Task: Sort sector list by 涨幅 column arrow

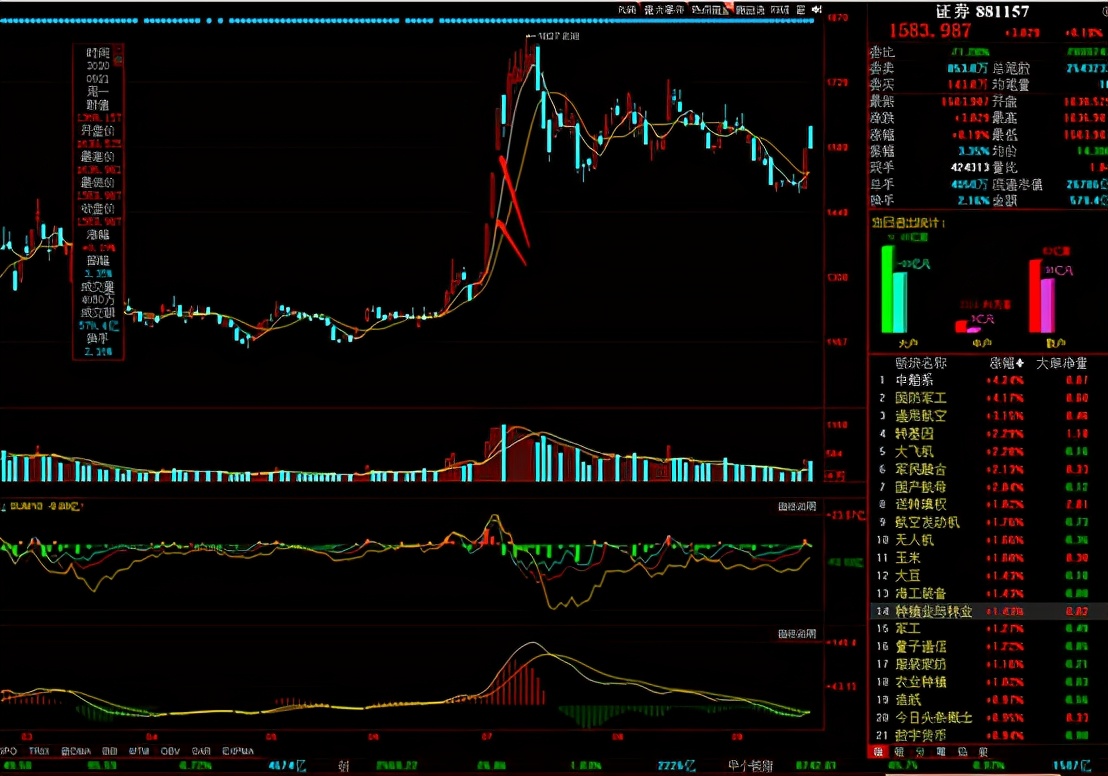Action: [1019, 363]
